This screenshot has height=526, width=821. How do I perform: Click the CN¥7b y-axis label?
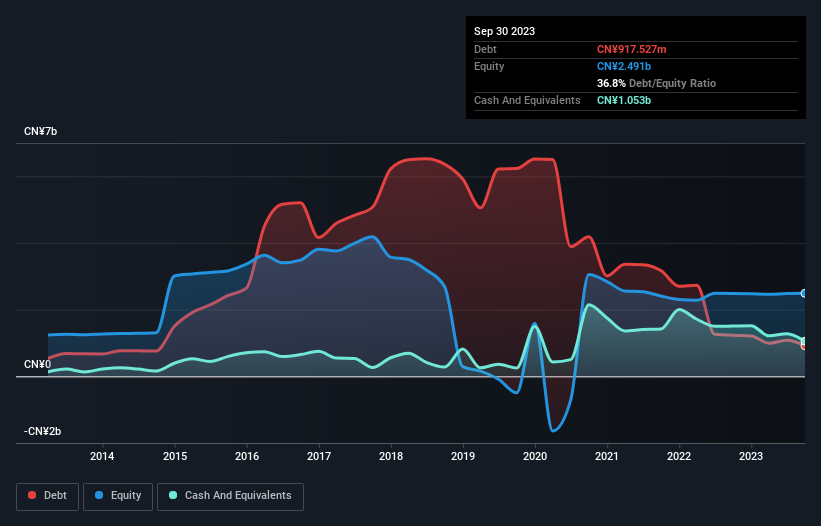[40, 131]
